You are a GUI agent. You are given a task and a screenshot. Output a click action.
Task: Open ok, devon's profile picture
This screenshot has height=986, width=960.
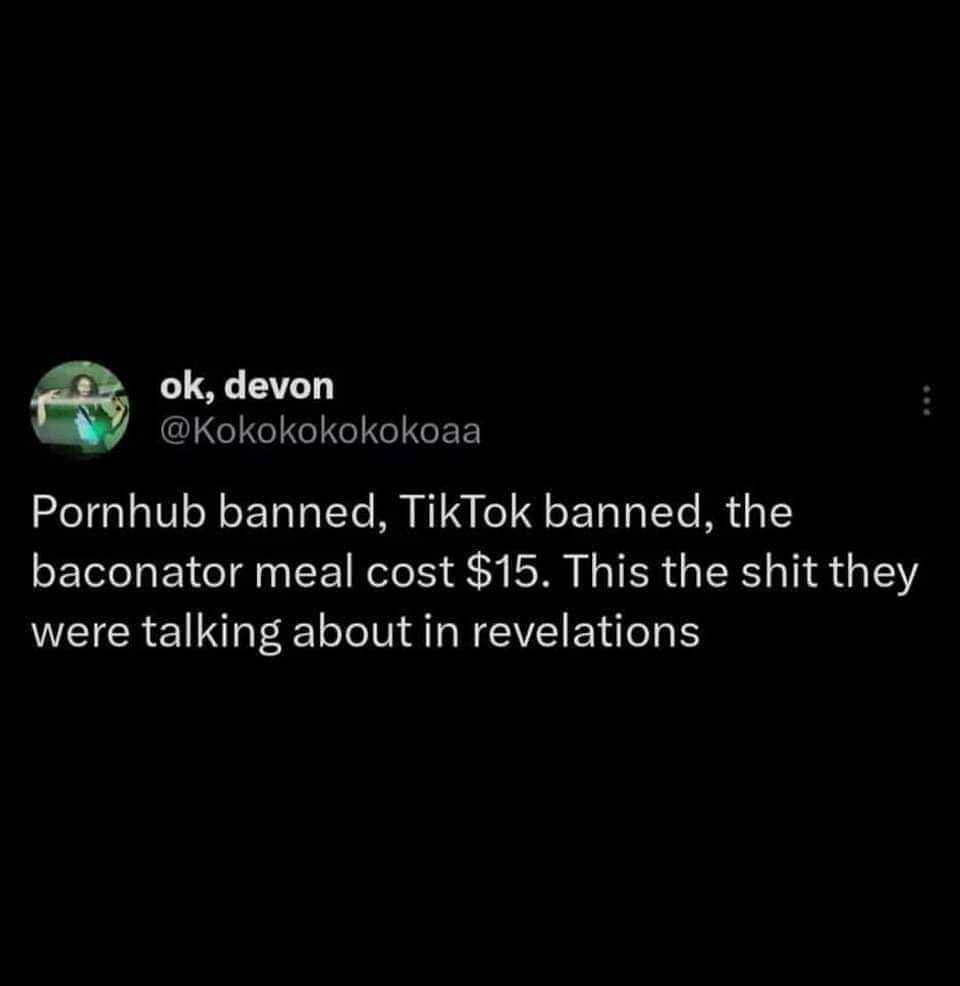coord(79,409)
